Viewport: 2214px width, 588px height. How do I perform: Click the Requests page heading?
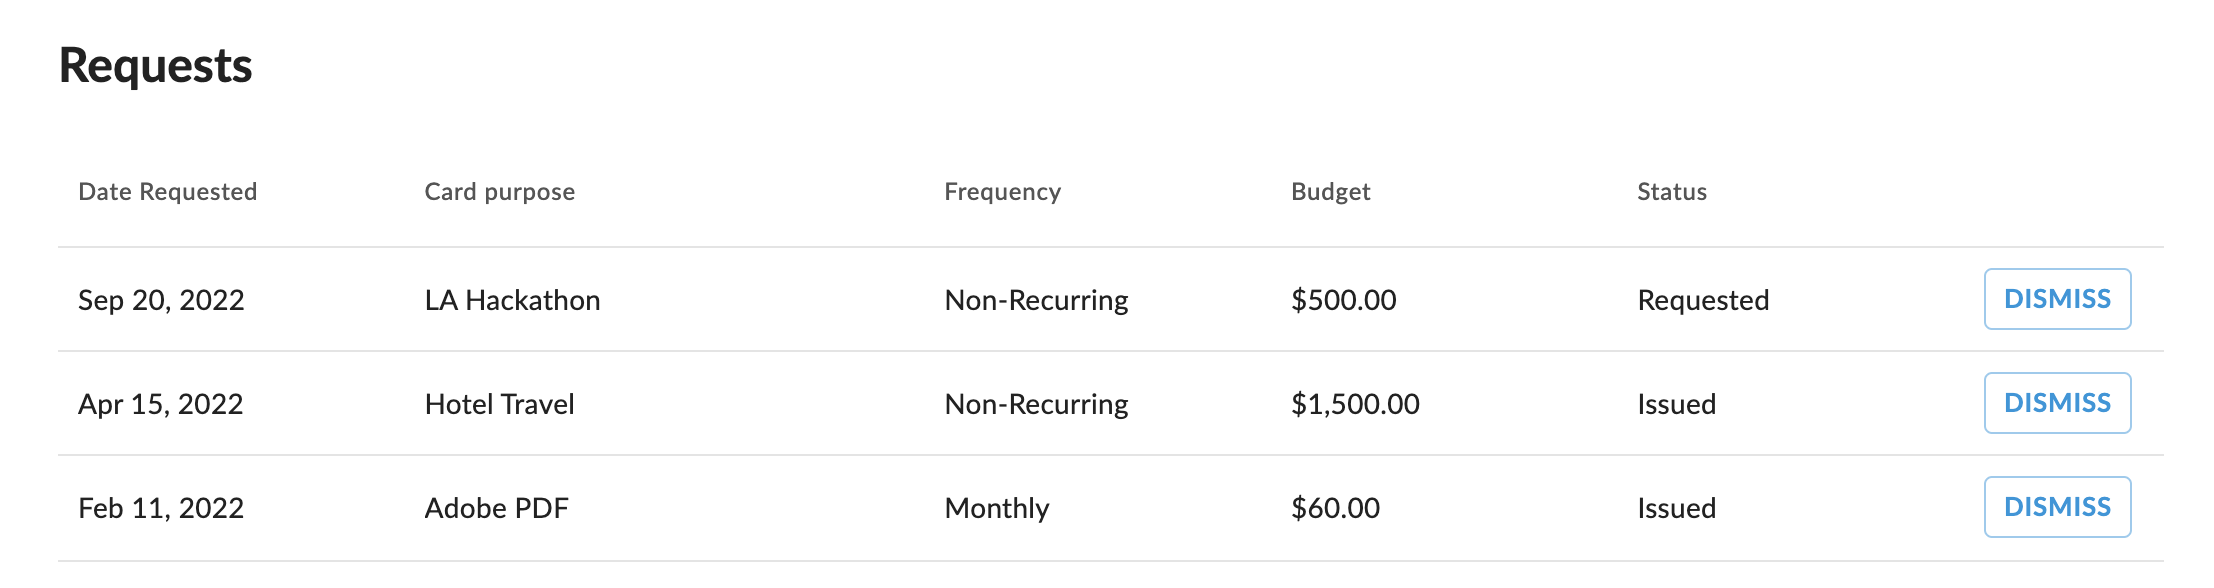pos(155,66)
